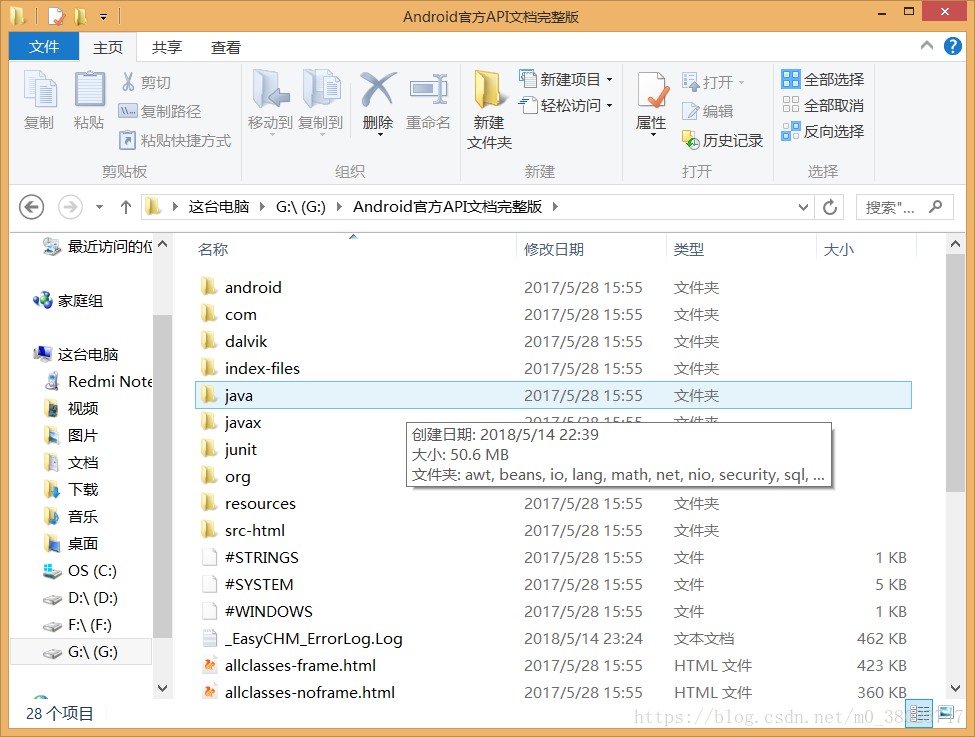Open the Open (打开) dropdown in ribbon
Viewport: 975px width, 737px height.
(x=713, y=82)
